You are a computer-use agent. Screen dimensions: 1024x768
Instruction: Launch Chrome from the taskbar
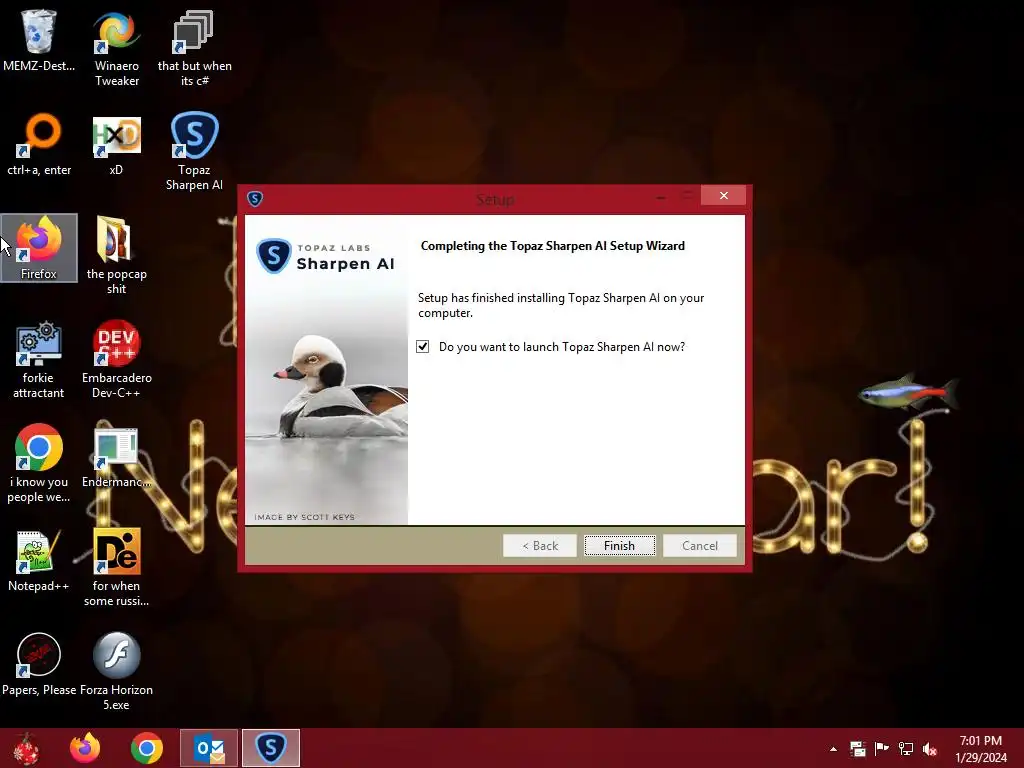pos(146,748)
